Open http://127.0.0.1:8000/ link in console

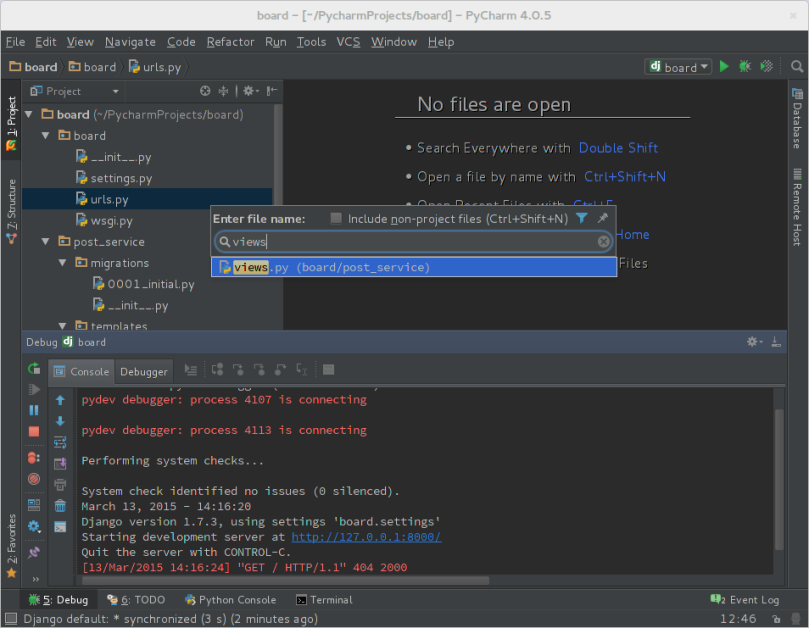pos(366,537)
